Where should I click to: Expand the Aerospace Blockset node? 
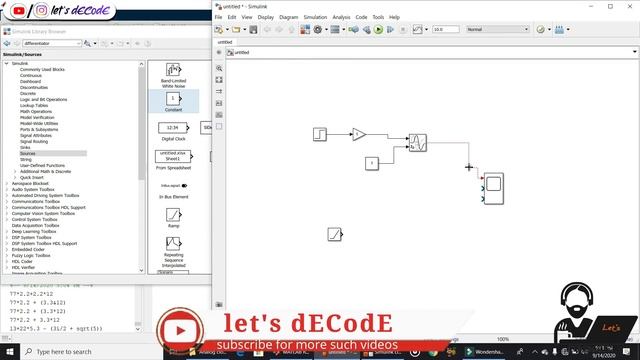pyautogui.click(x=6, y=184)
